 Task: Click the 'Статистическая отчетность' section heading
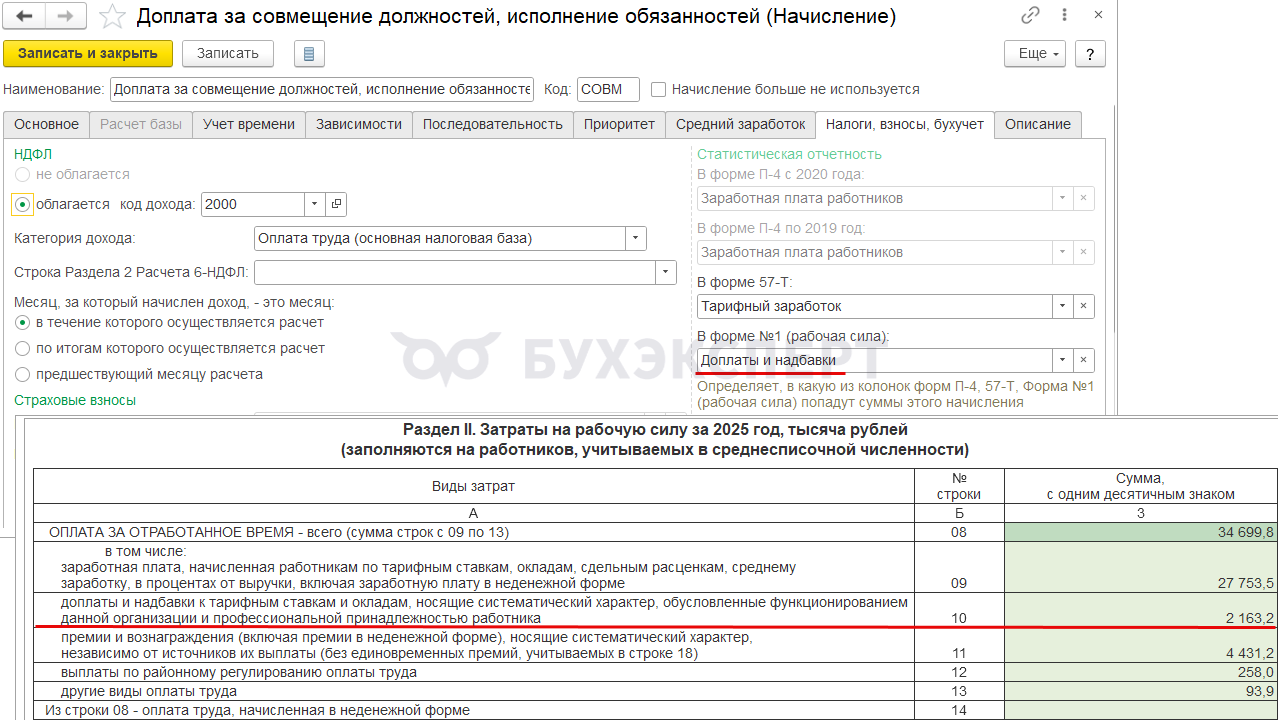click(x=789, y=154)
